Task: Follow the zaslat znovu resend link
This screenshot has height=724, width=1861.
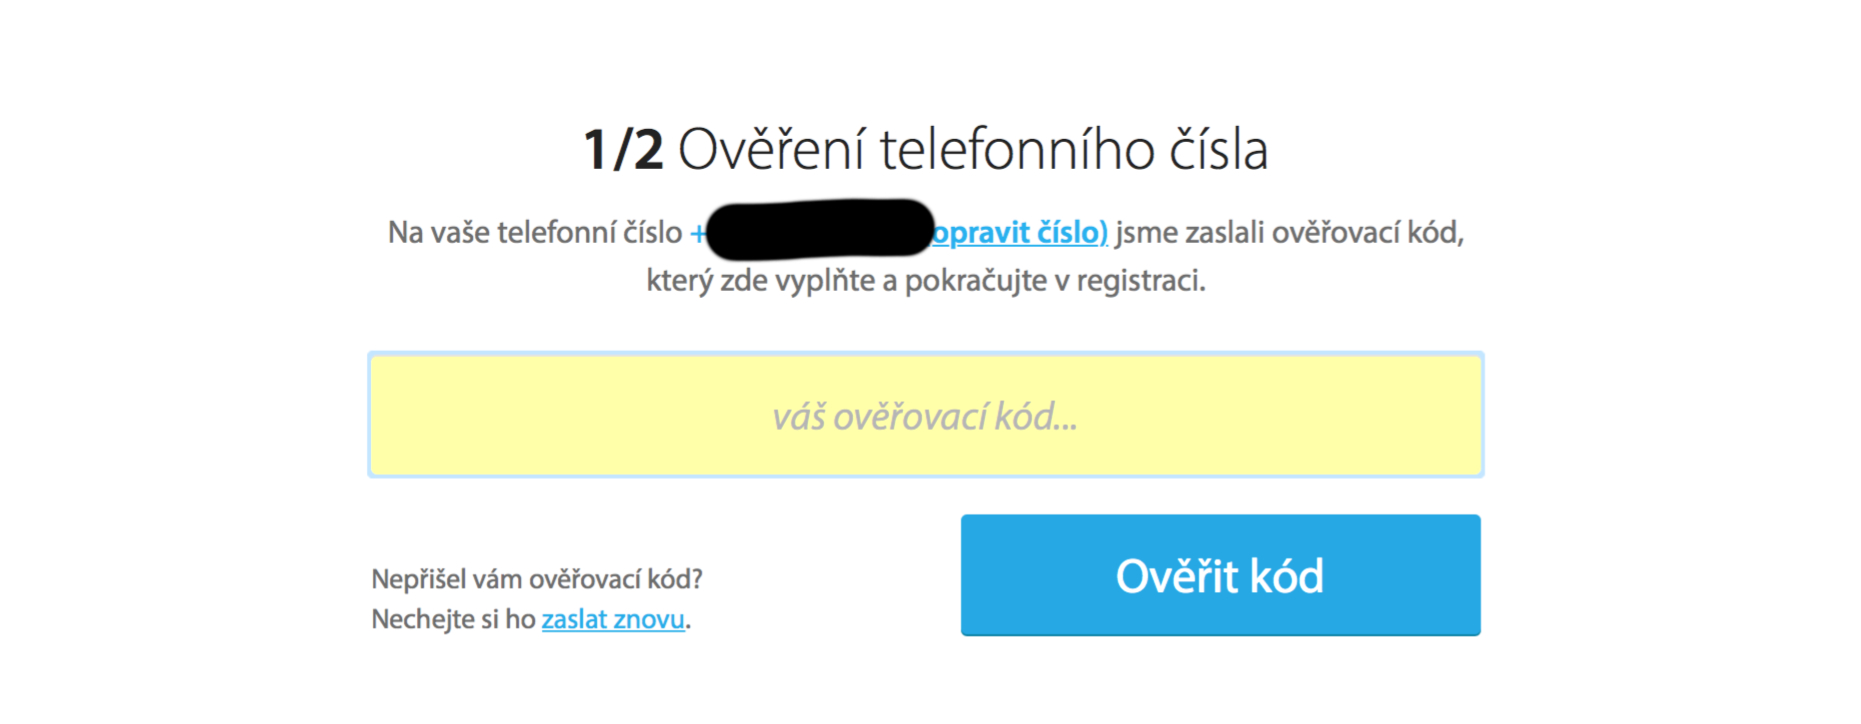Action: point(613,620)
